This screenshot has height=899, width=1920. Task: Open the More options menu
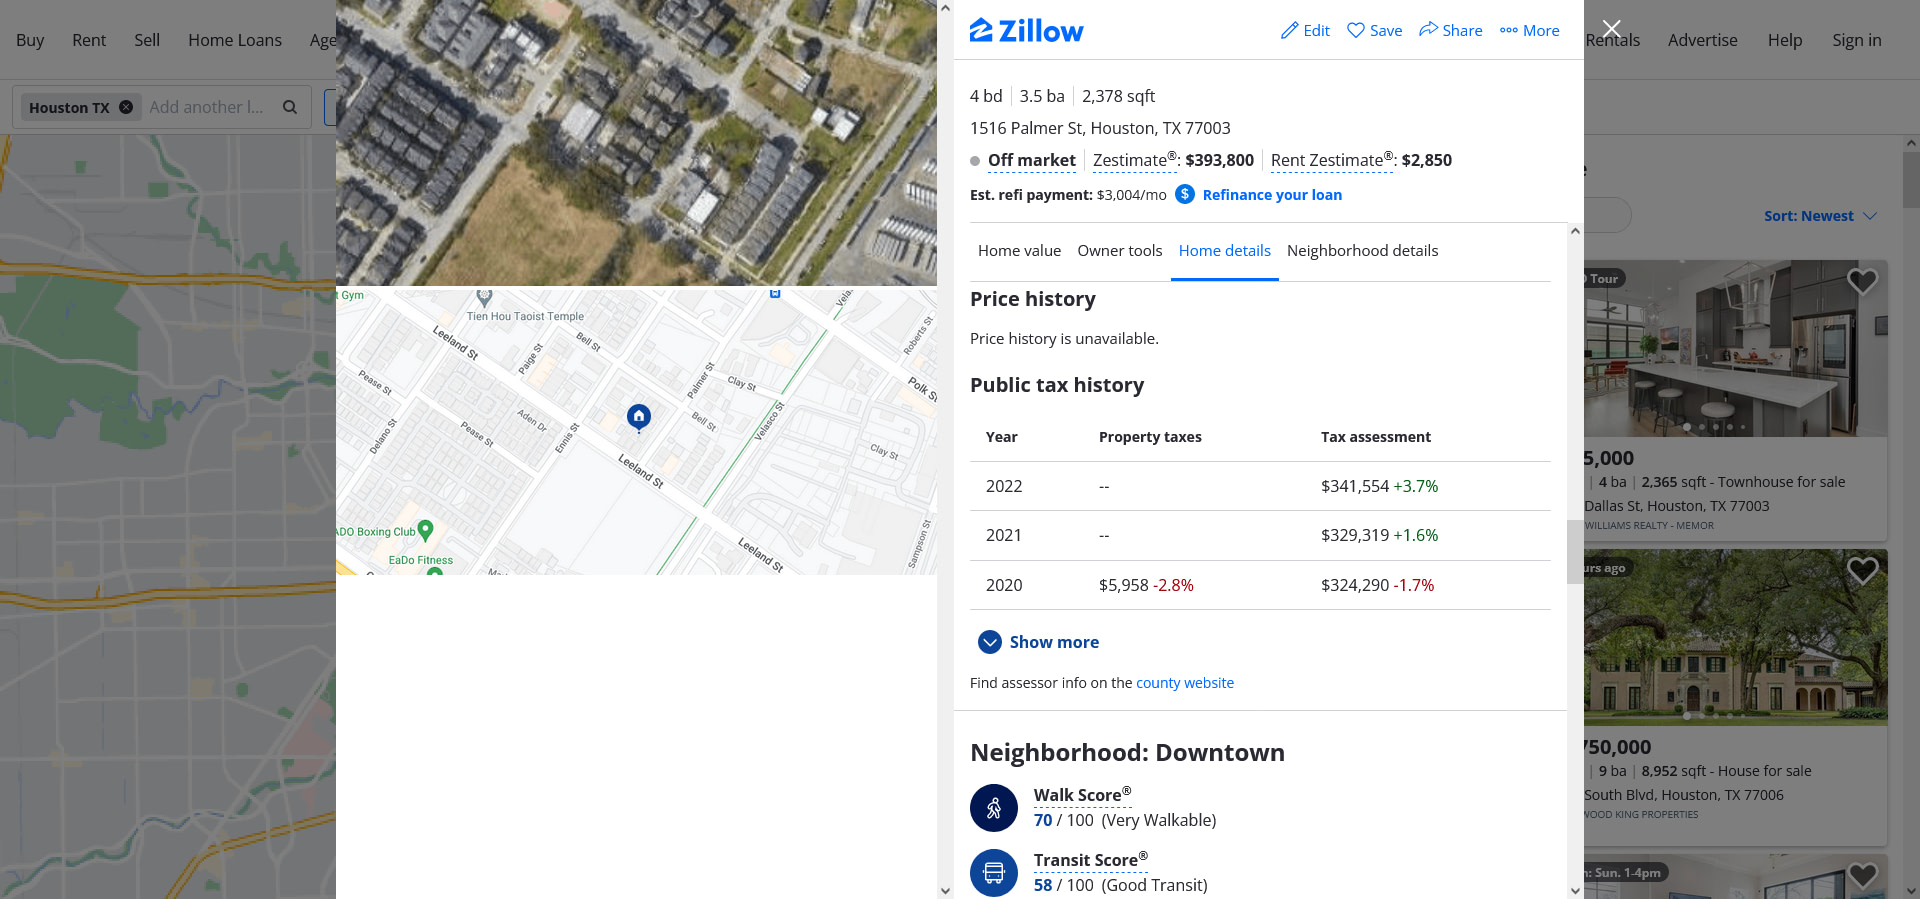pyautogui.click(x=1529, y=31)
